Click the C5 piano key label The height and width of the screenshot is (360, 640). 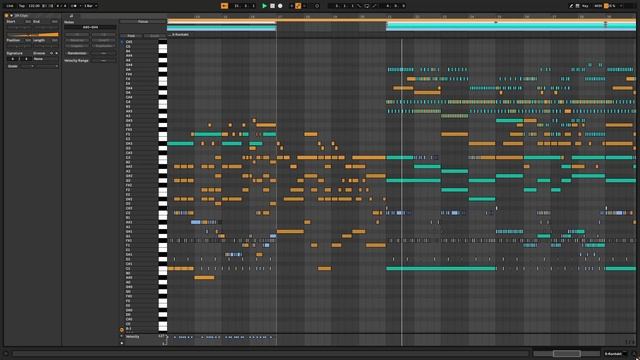[129, 47]
